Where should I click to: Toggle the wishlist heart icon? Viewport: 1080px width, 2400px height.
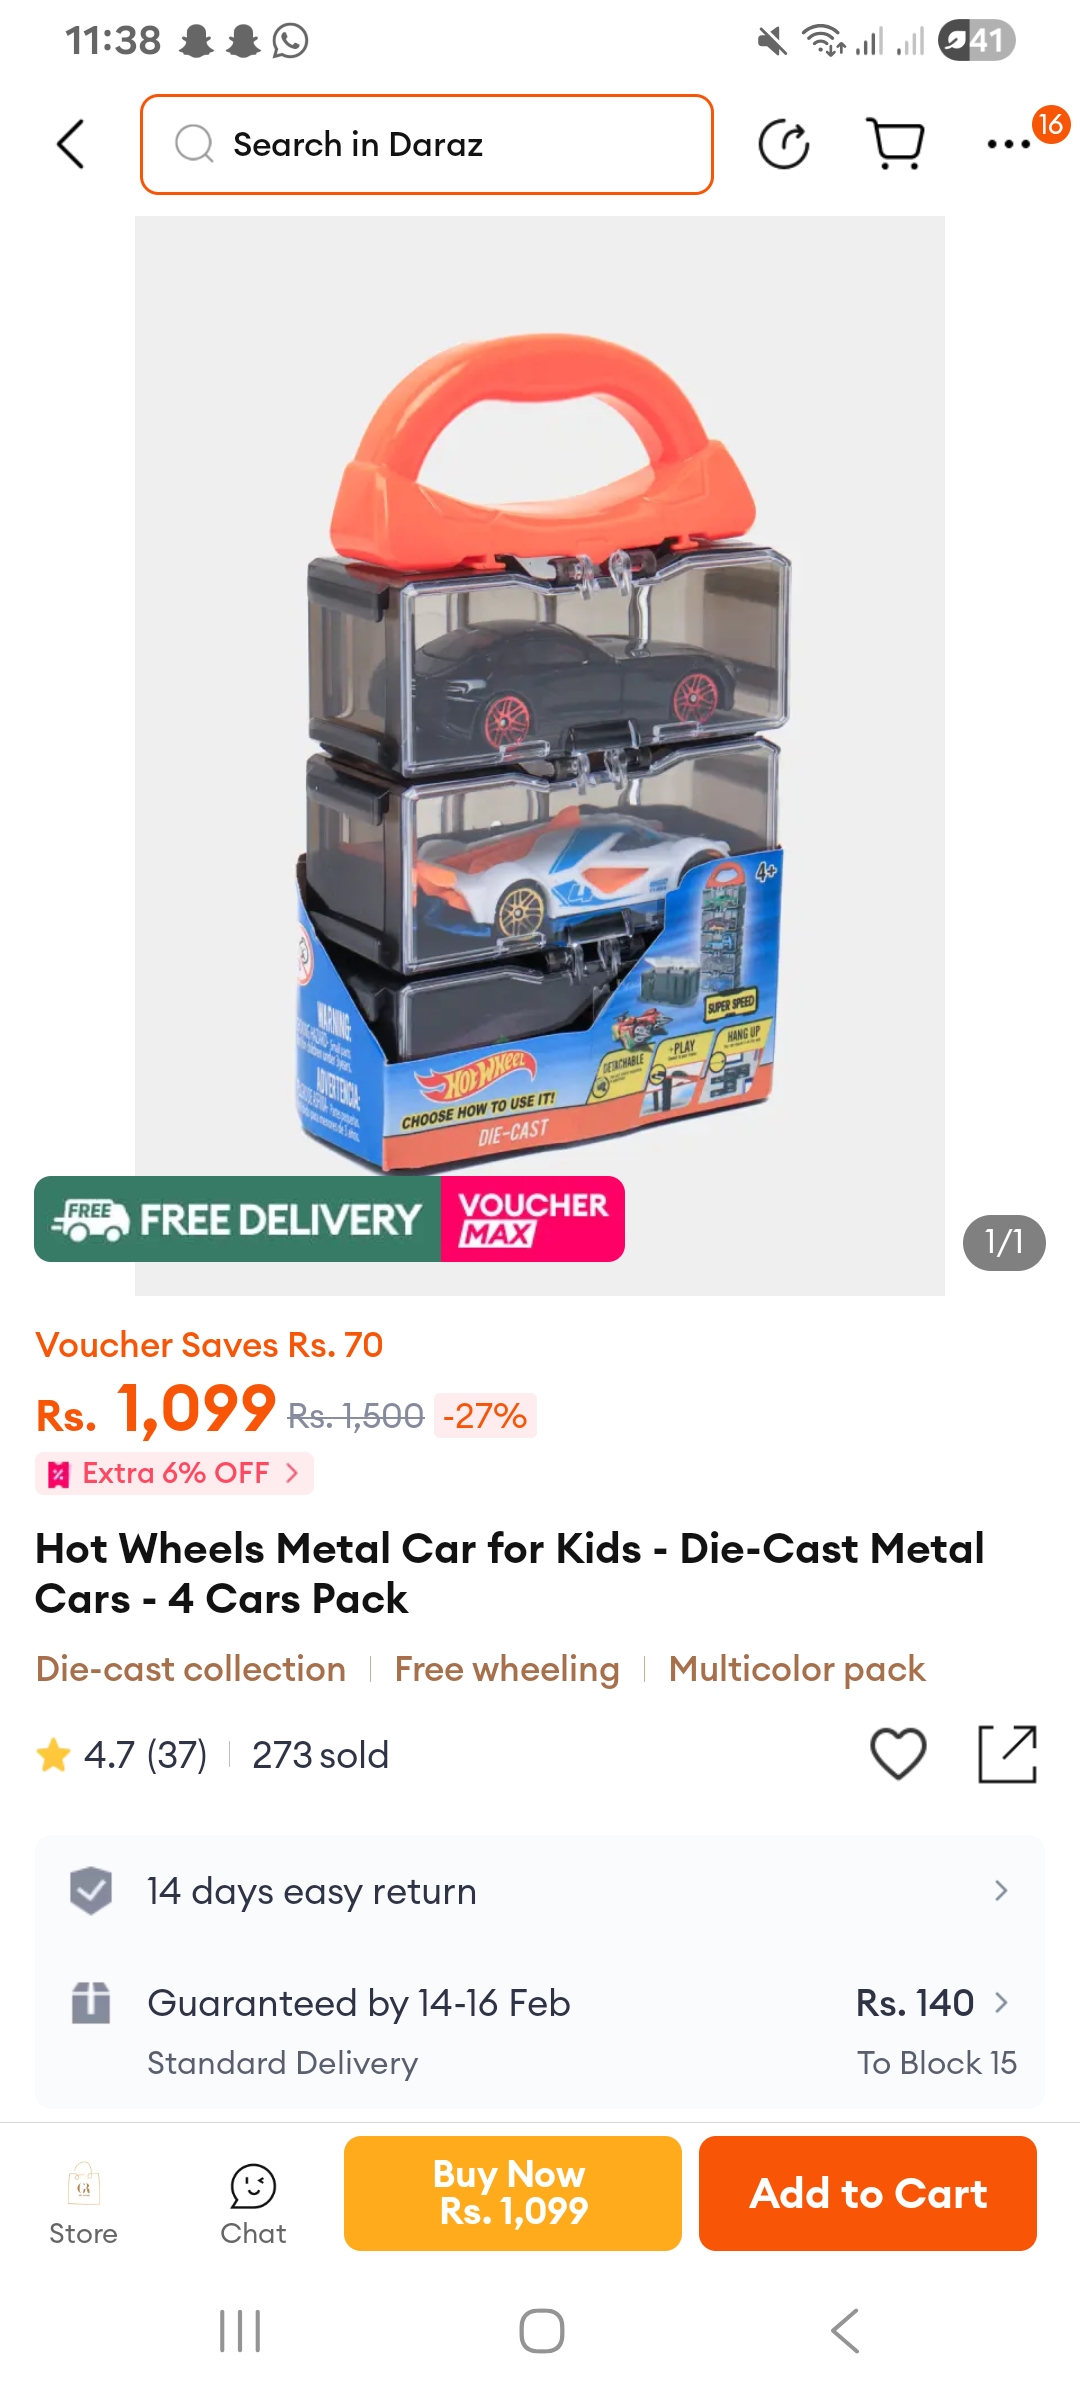tap(898, 1754)
